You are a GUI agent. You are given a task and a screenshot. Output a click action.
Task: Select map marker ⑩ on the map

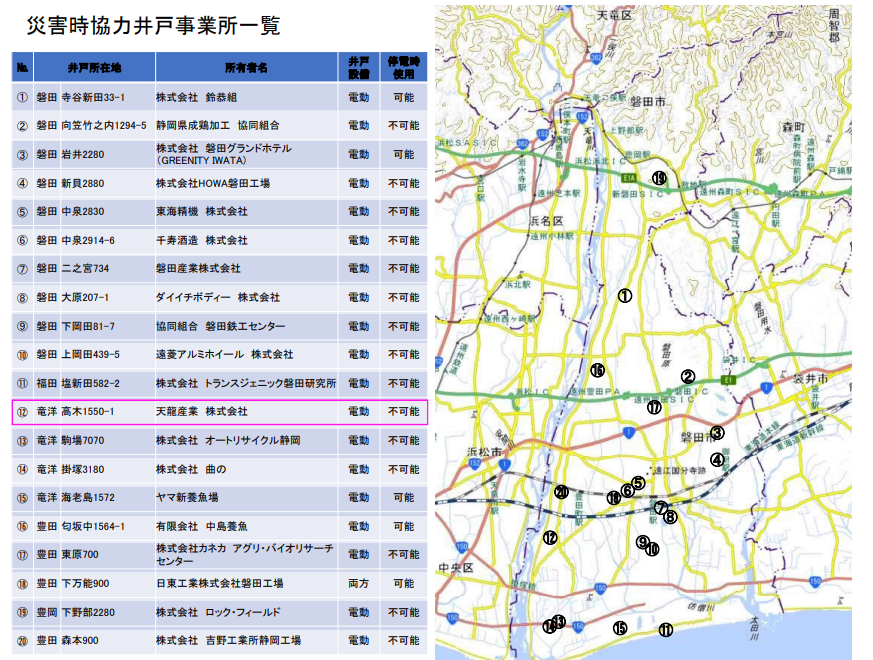tap(652, 549)
